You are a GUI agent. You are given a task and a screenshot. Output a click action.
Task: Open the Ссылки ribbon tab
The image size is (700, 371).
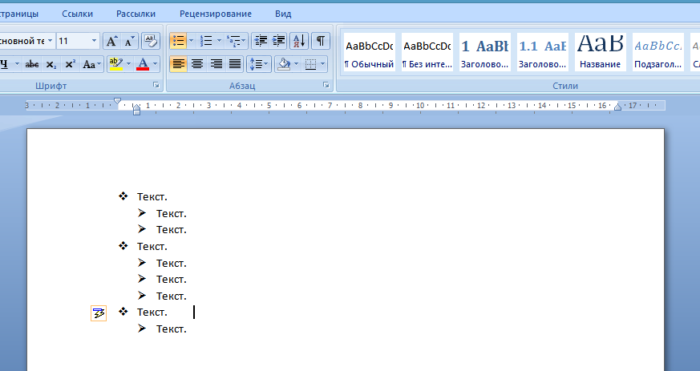[77, 14]
